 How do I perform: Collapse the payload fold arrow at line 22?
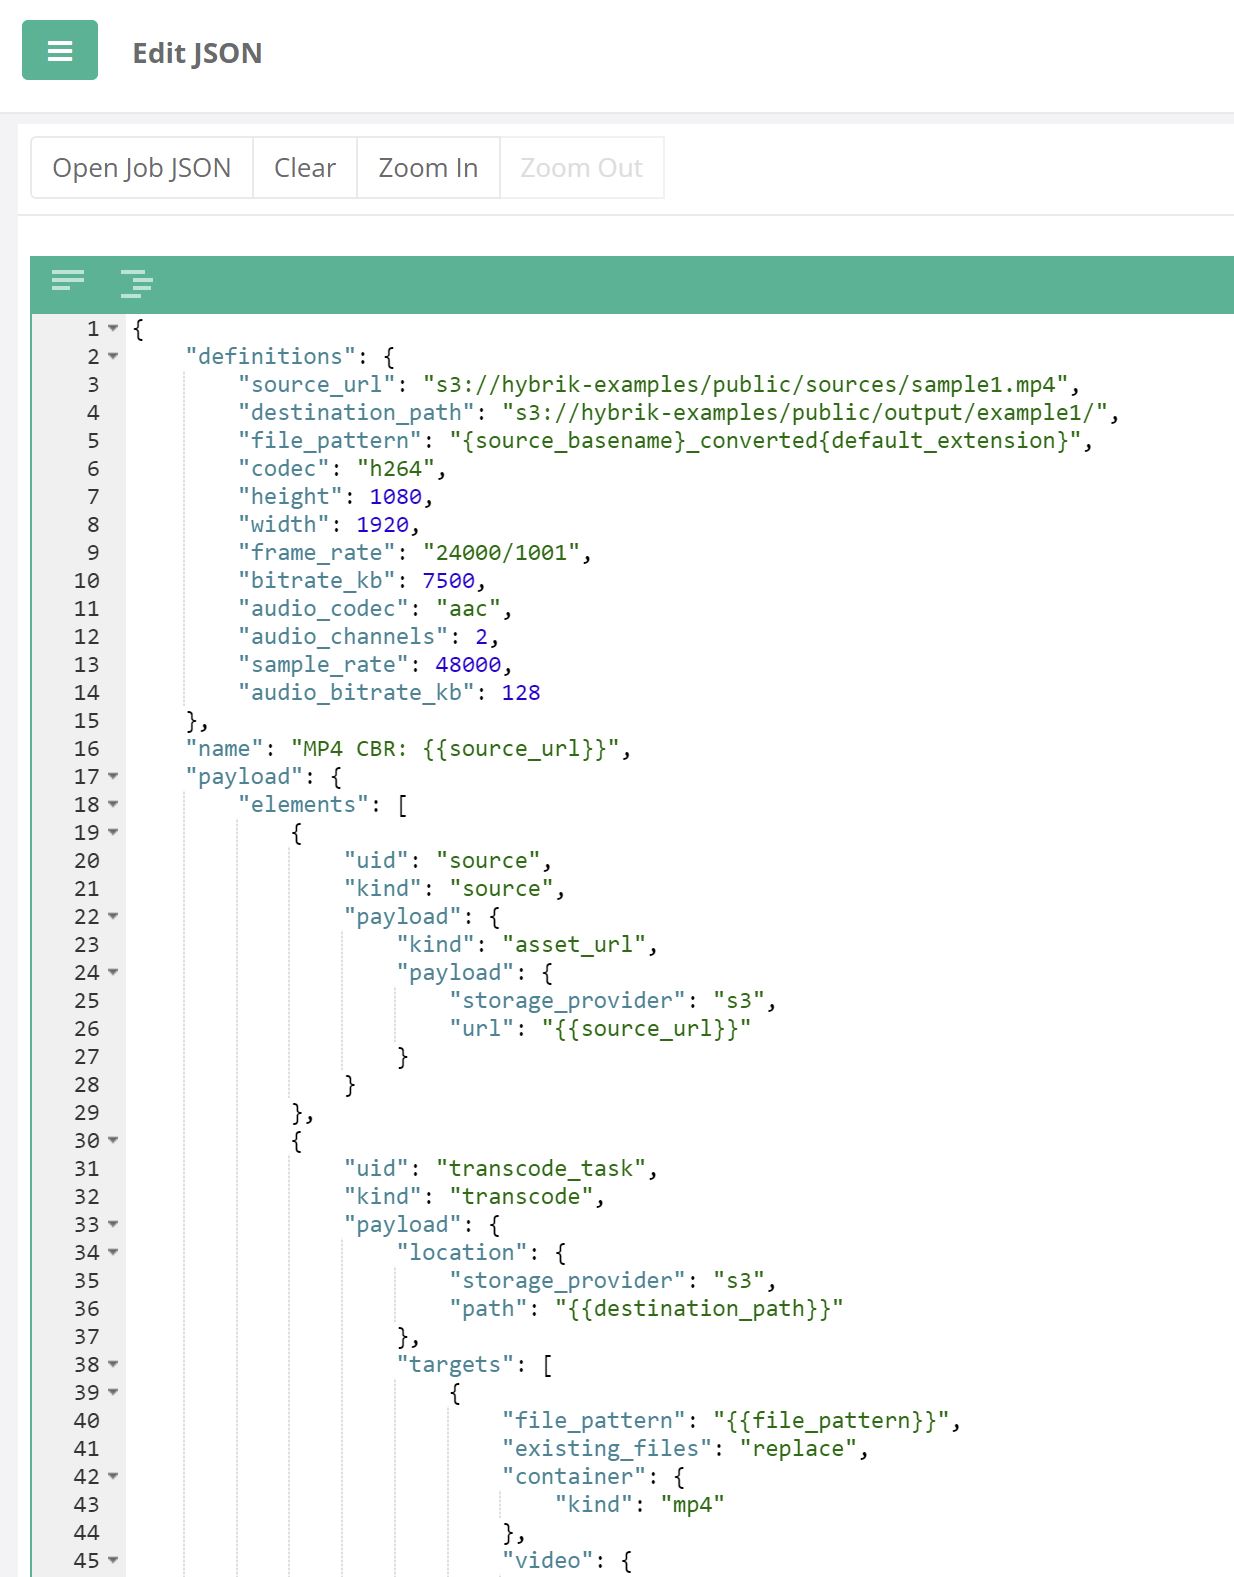click(x=113, y=917)
